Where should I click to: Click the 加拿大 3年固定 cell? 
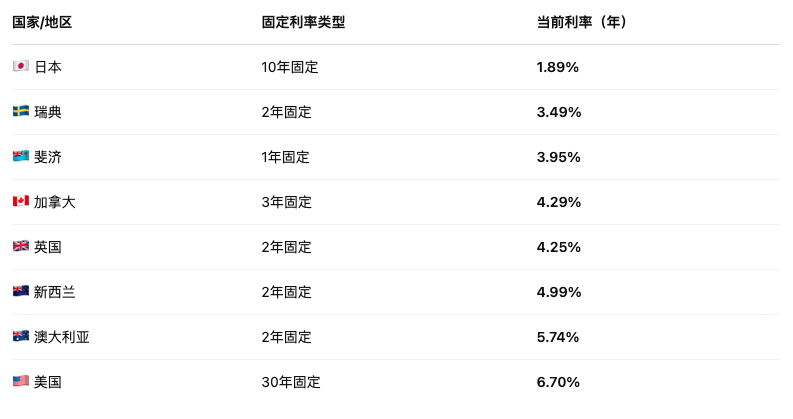coord(287,202)
